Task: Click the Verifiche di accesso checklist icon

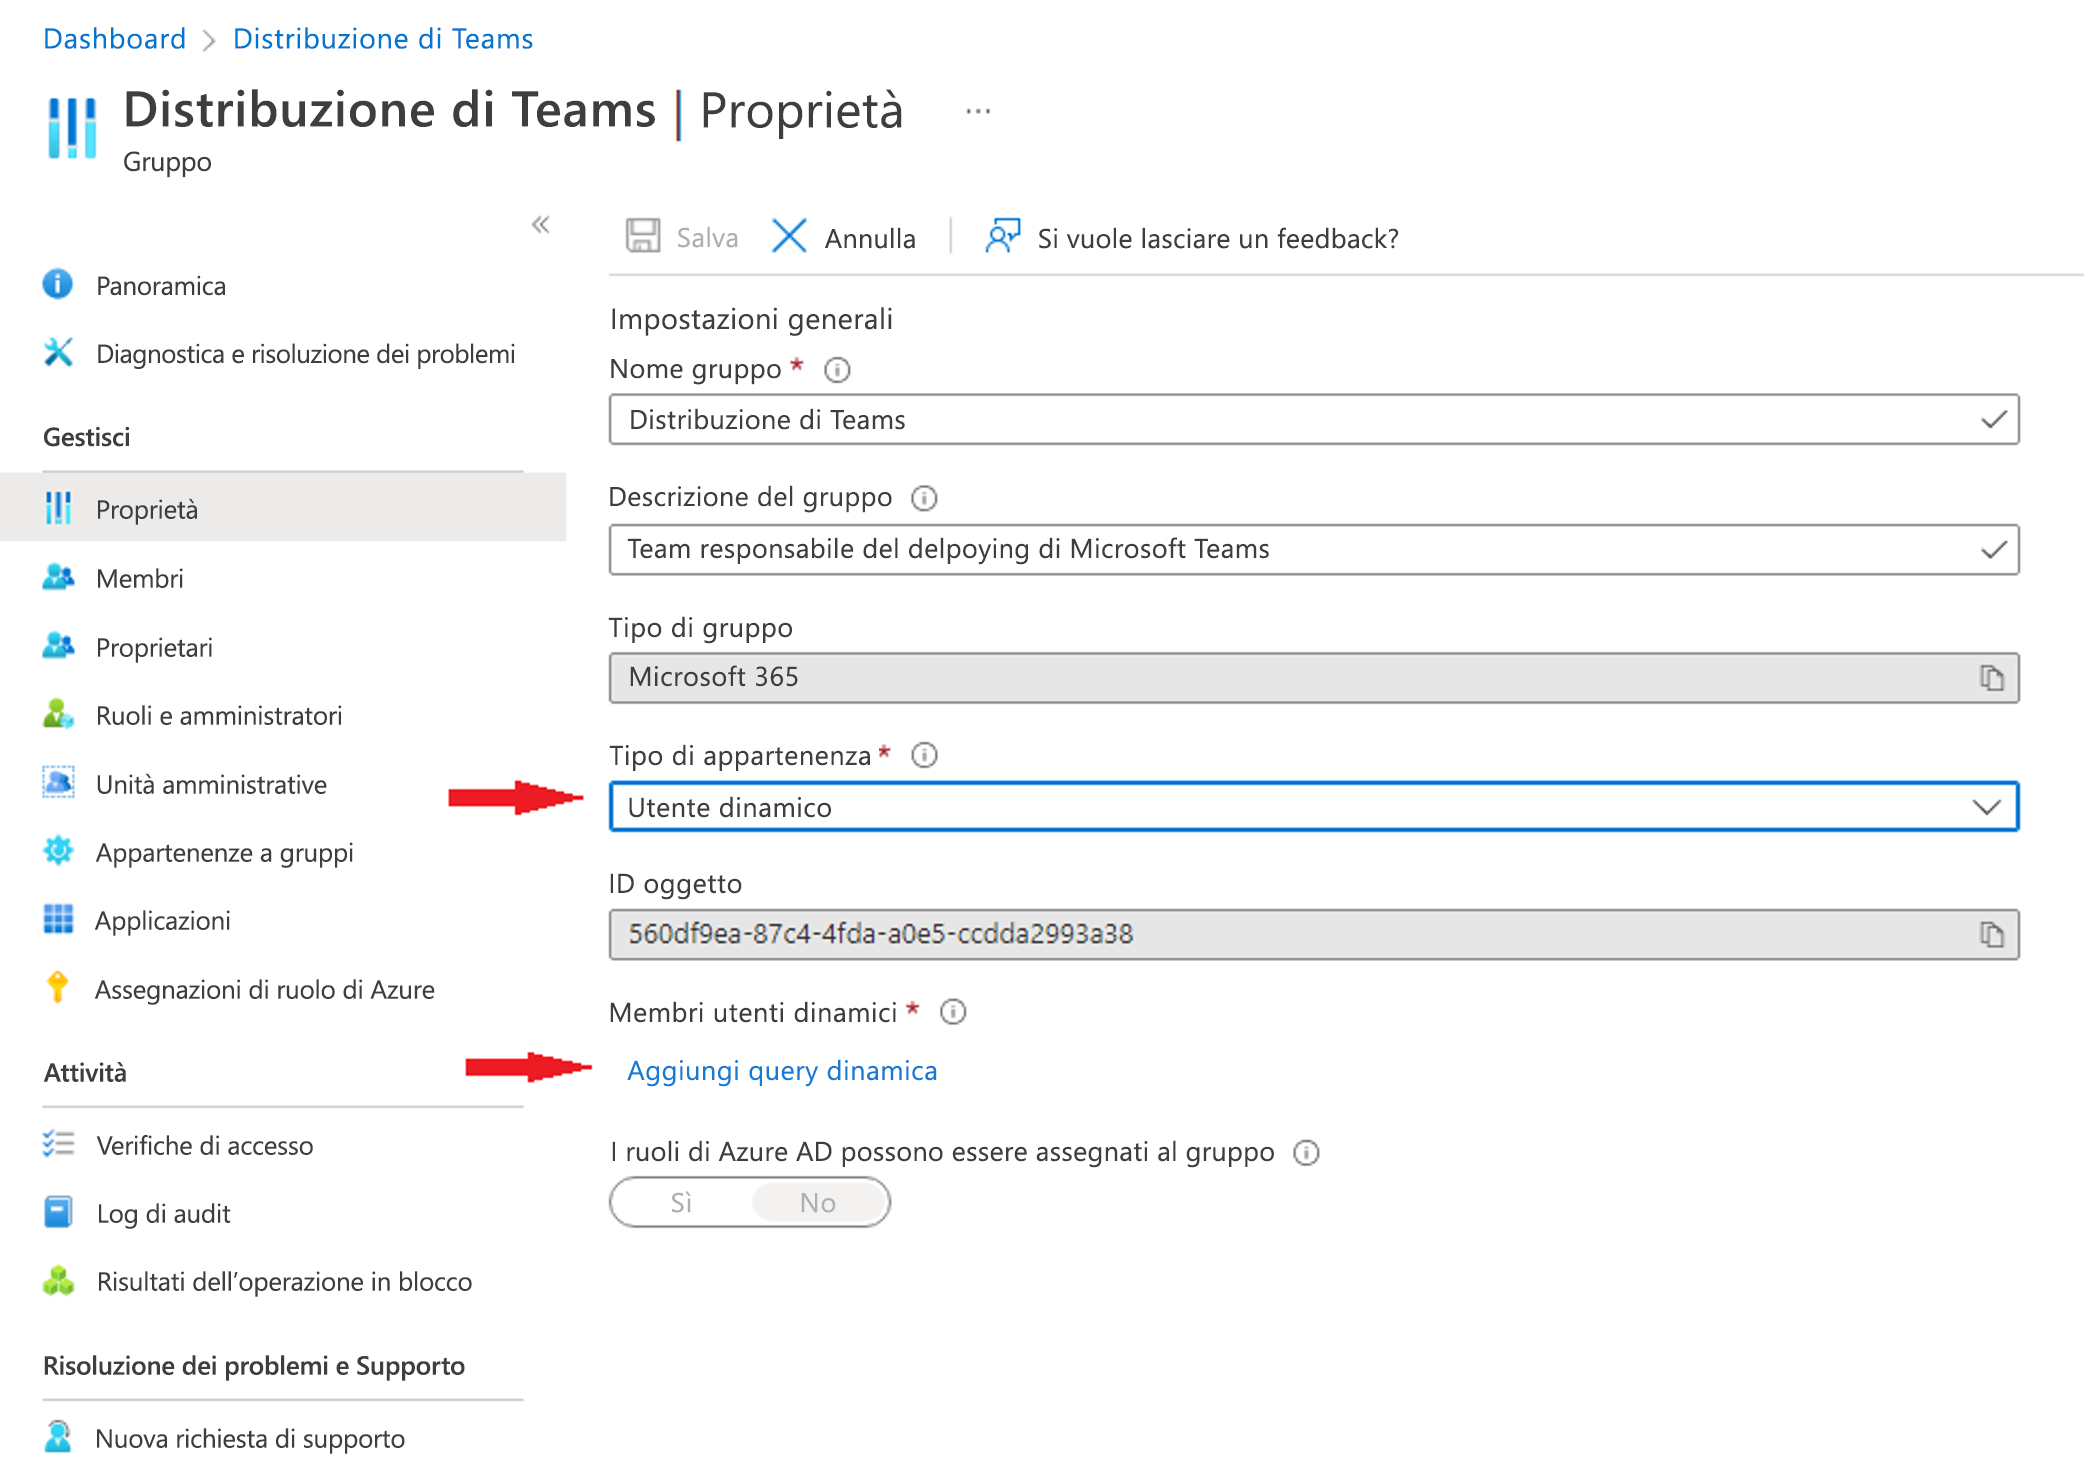Action: 58,1144
